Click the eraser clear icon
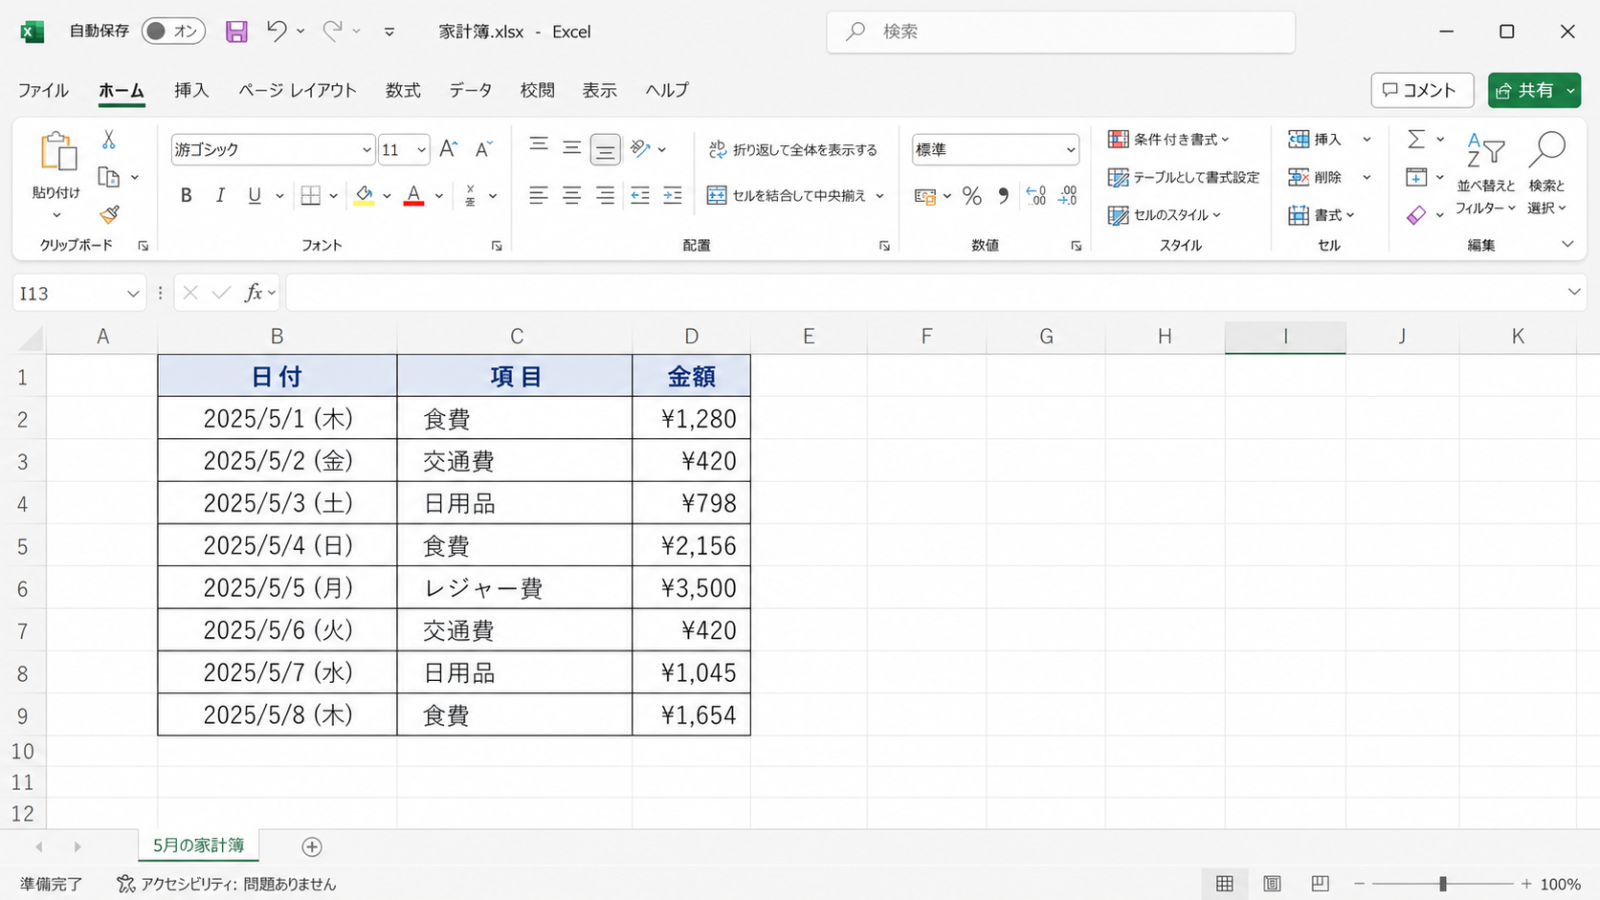The image size is (1600, 900). pyautogui.click(x=1416, y=215)
